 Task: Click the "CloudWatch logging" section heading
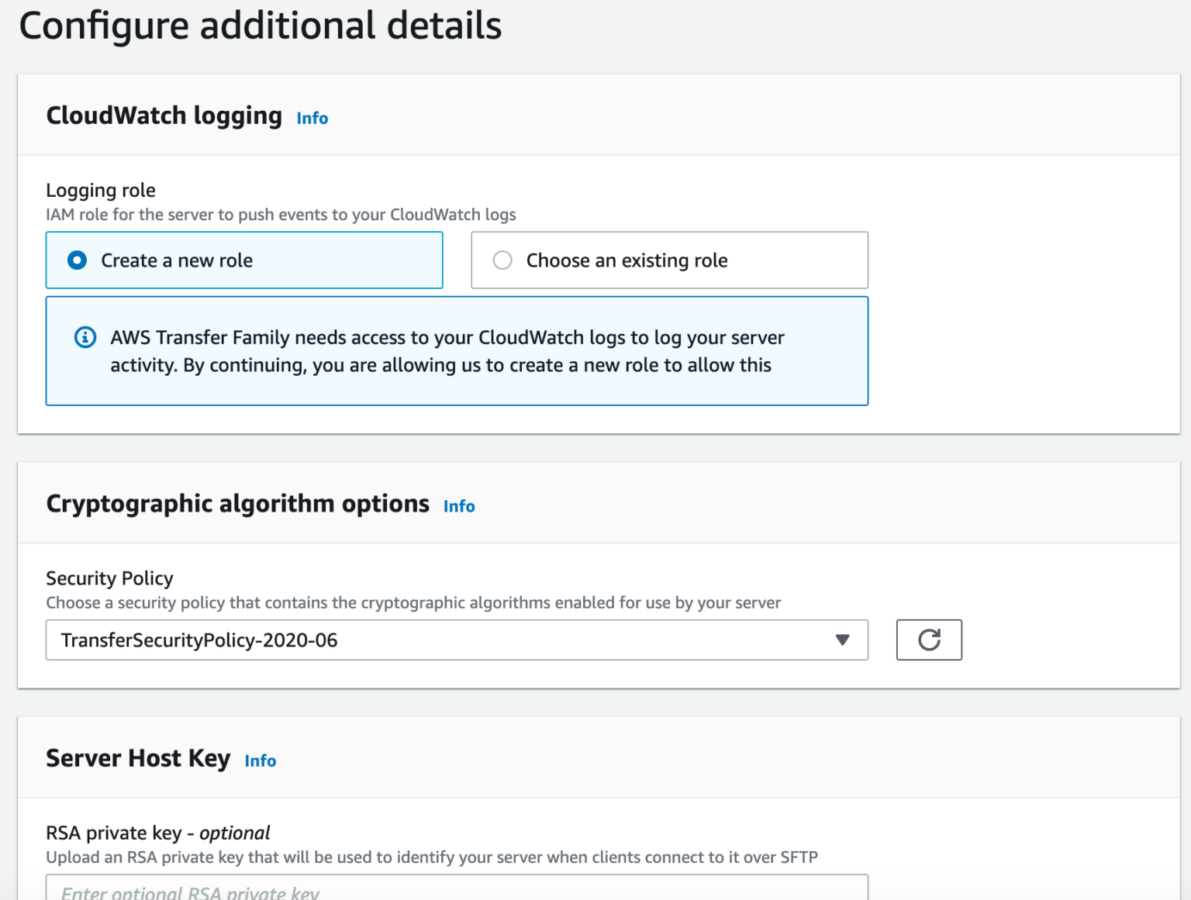coord(164,116)
